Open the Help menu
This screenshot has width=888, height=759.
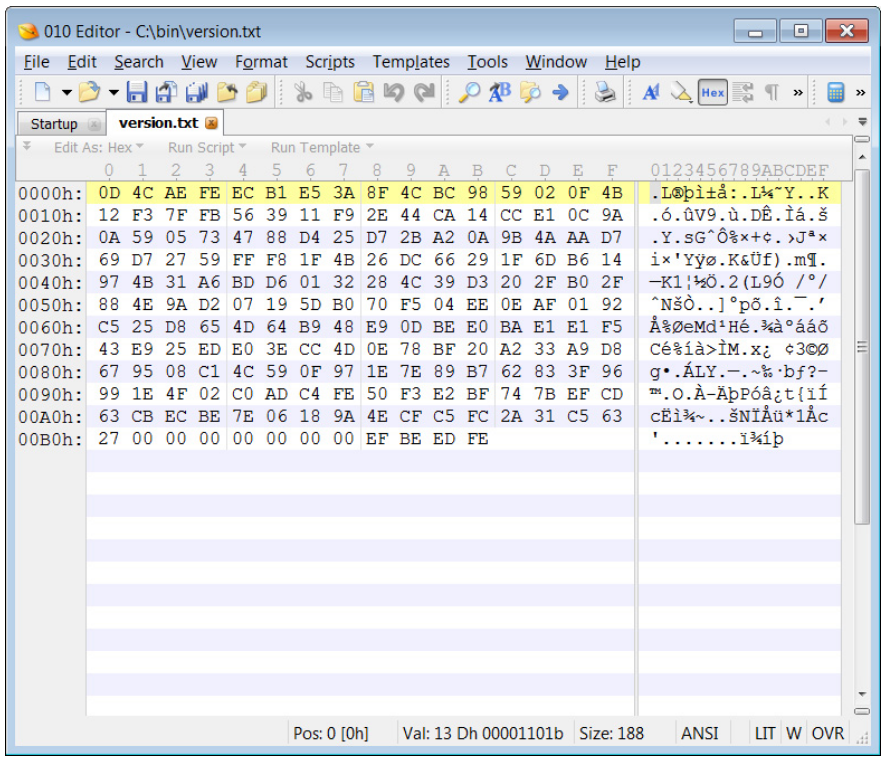pyautogui.click(x=622, y=61)
